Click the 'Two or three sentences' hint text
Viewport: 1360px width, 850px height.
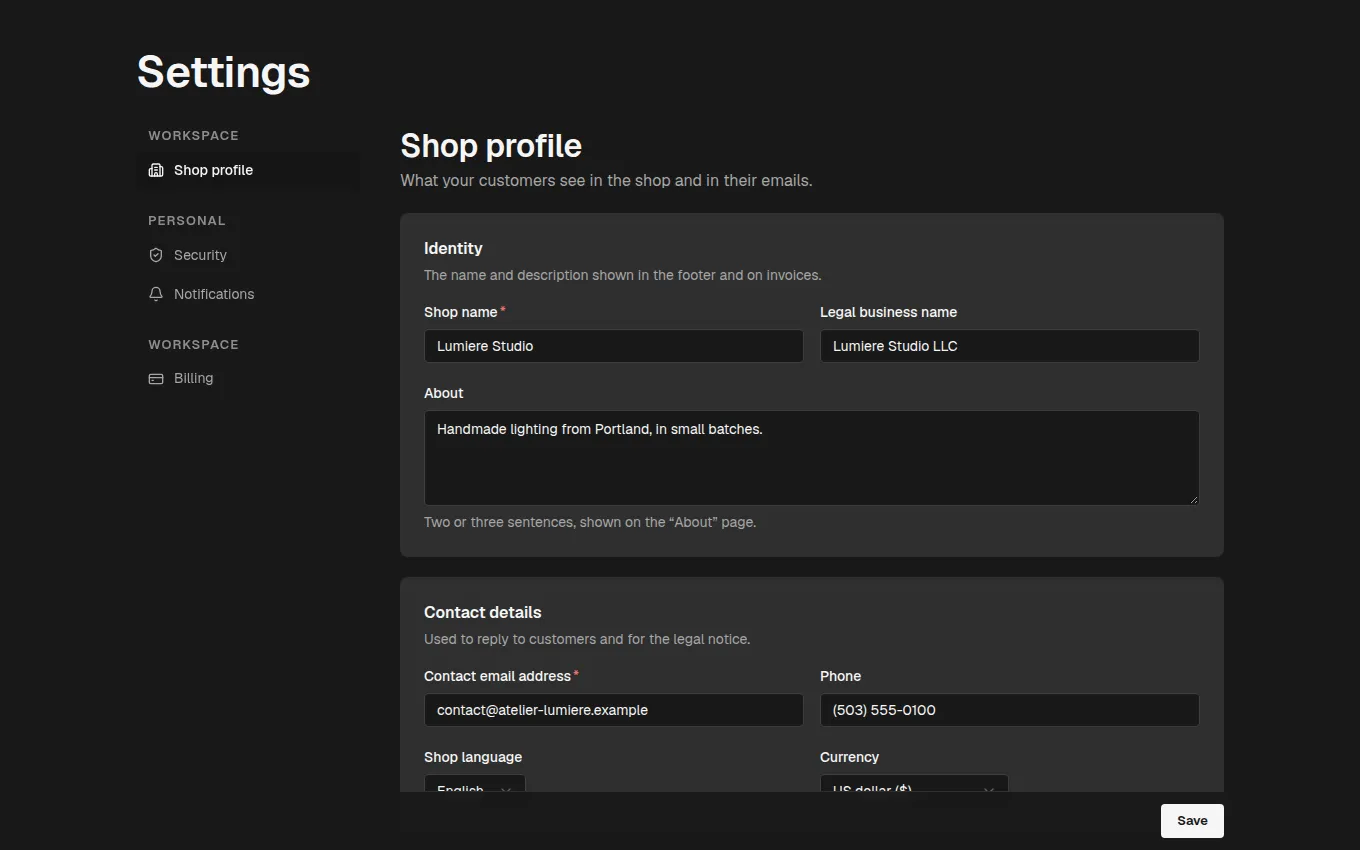coord(590,522)
